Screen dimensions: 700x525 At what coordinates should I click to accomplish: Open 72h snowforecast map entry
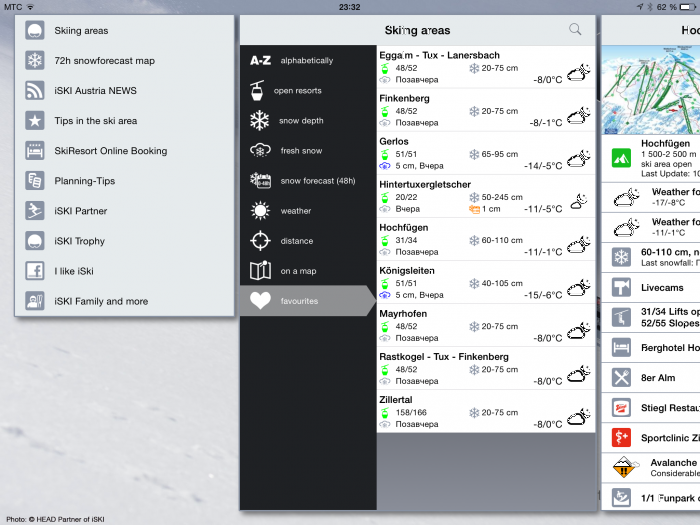coord(125,60)
